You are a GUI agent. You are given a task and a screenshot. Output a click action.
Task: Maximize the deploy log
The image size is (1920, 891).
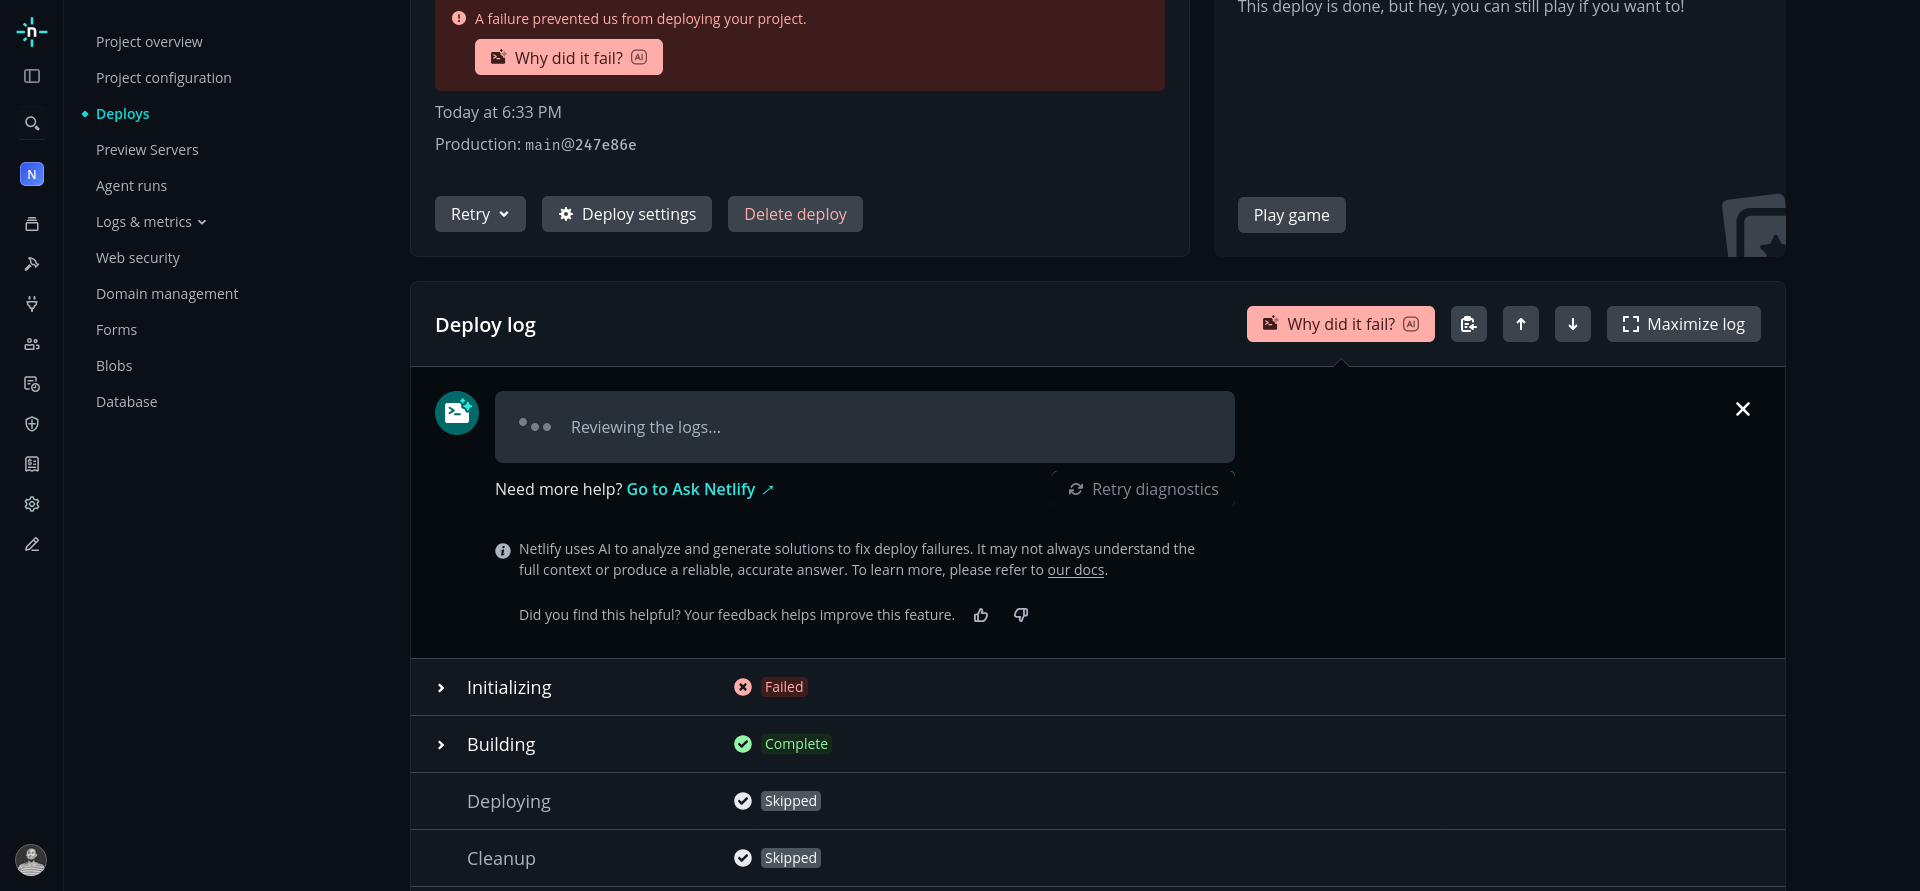tap(1684, 324)
